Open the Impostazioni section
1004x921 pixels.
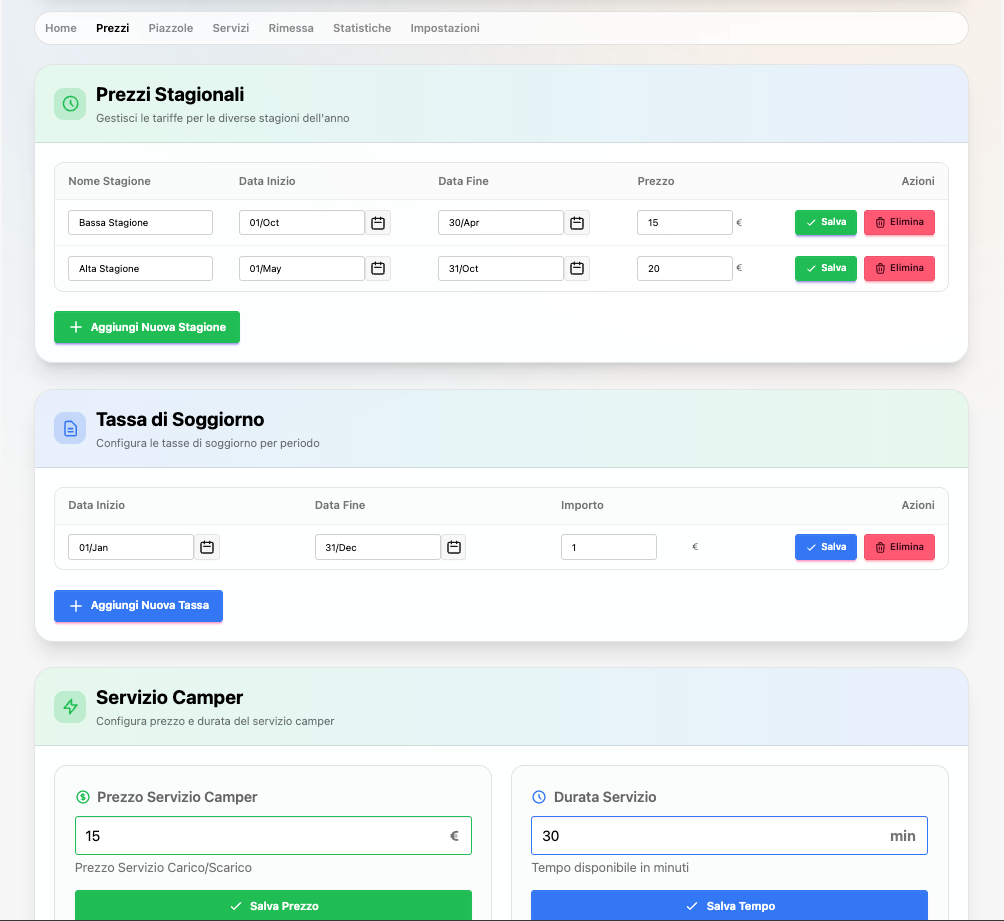coord(445,28)
